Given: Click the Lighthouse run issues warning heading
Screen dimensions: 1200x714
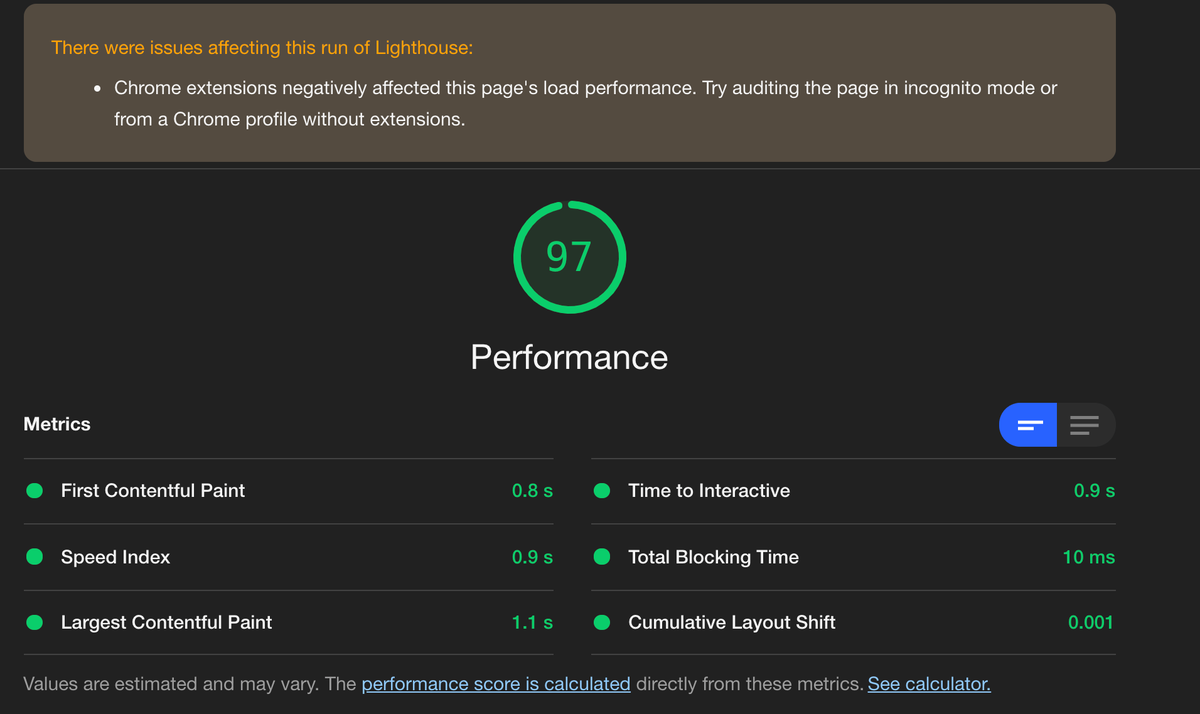Looking at the screenshot, I should [262, 47].
